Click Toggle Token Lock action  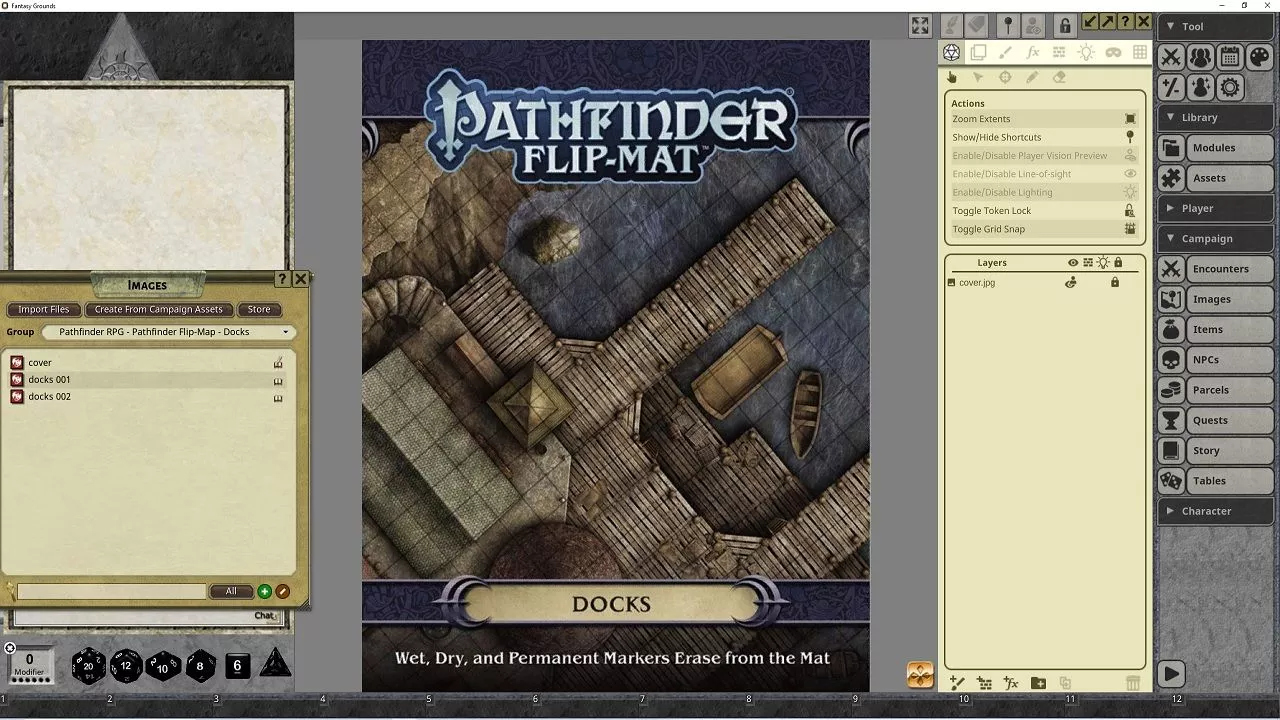(x=1044, y=211)
